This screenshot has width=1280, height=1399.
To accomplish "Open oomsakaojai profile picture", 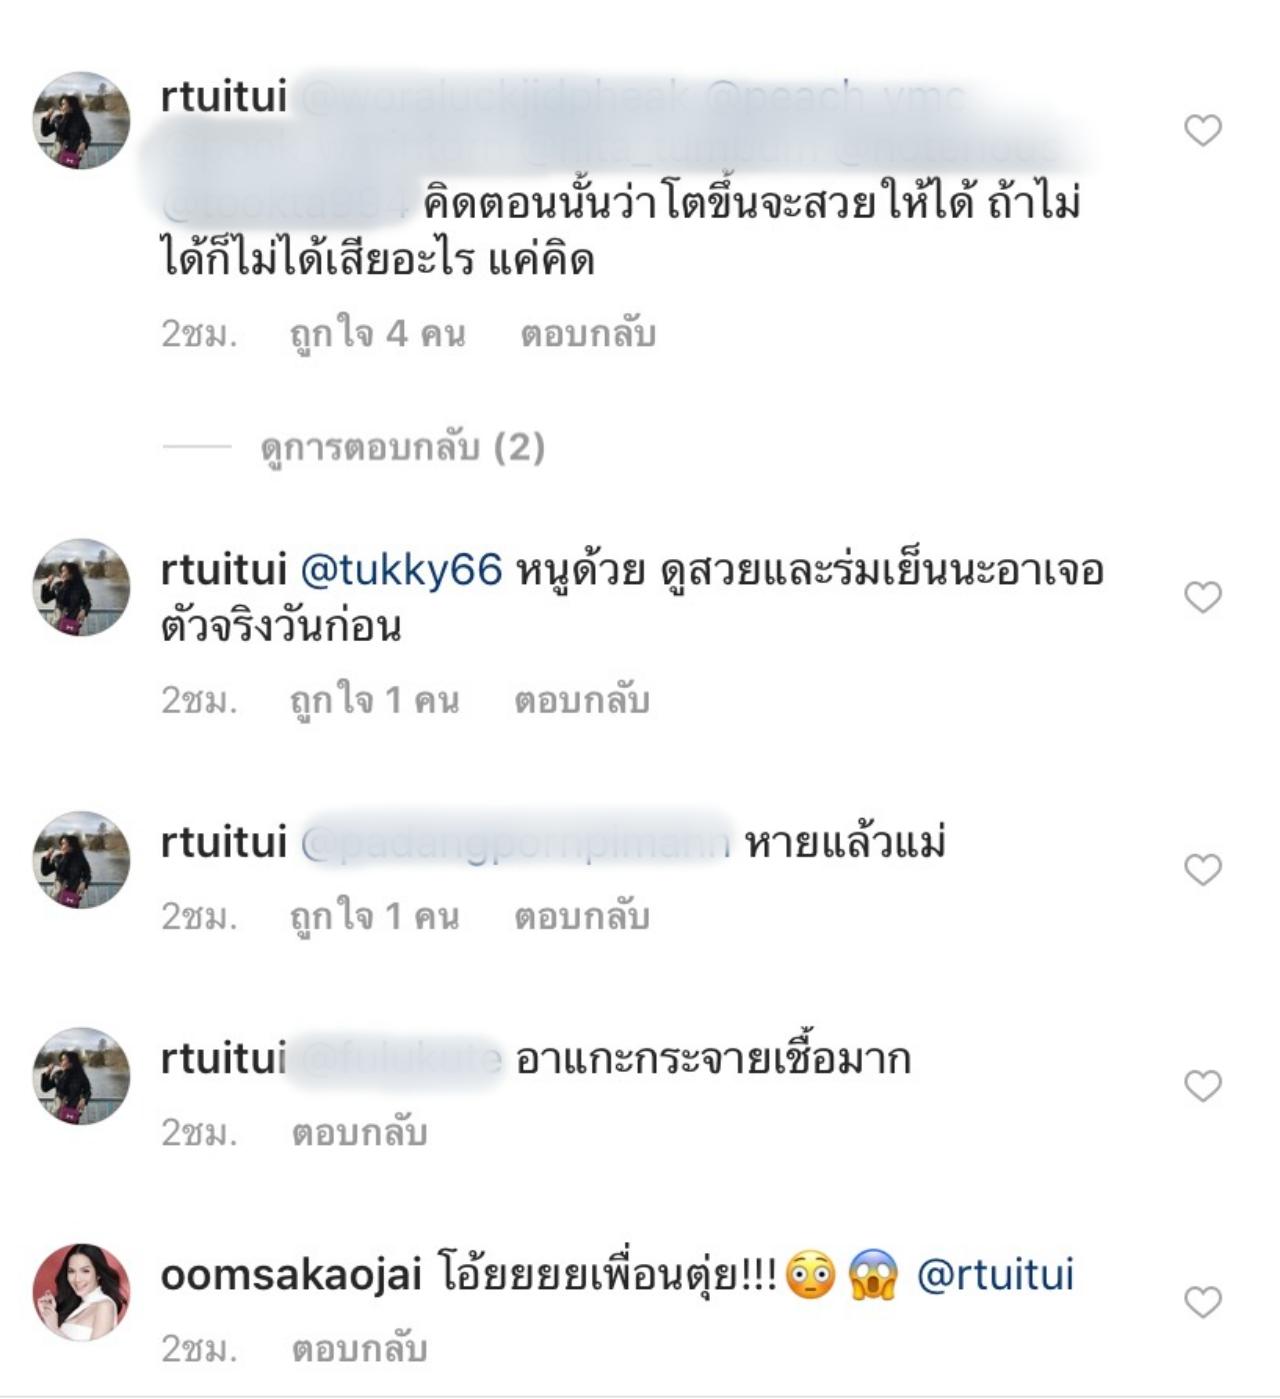I will 82,1291.
